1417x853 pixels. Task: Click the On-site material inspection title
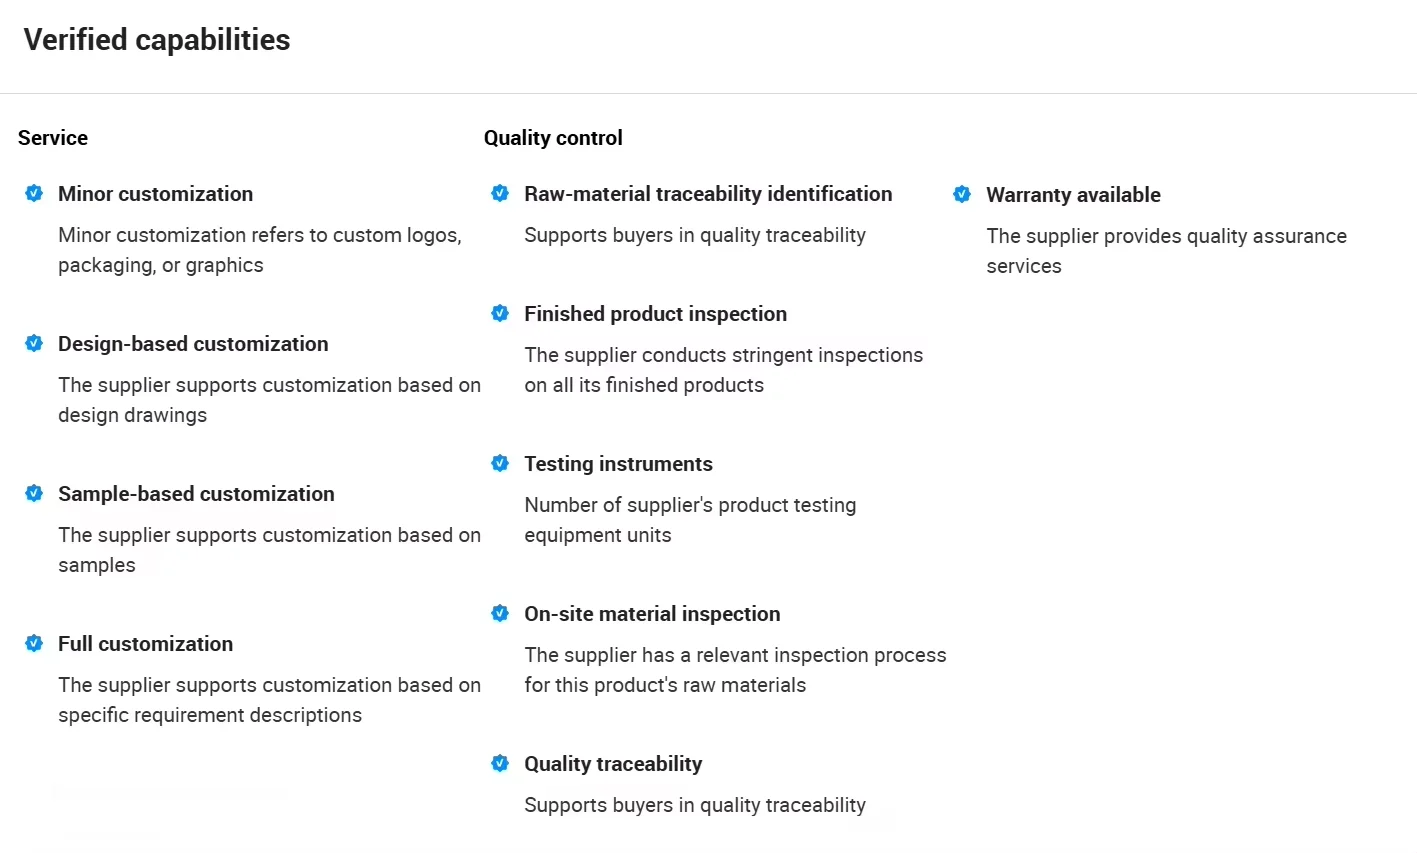[652, 614]
